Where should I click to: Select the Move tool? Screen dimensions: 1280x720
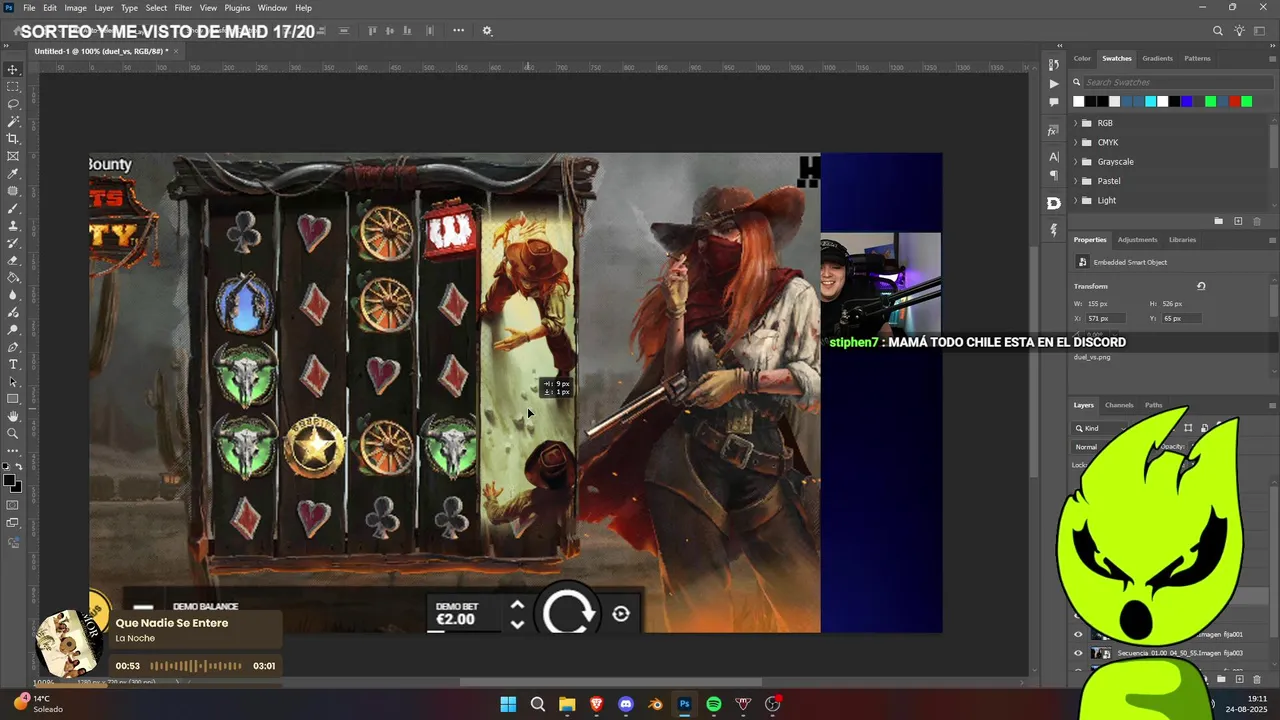(13, 70)
